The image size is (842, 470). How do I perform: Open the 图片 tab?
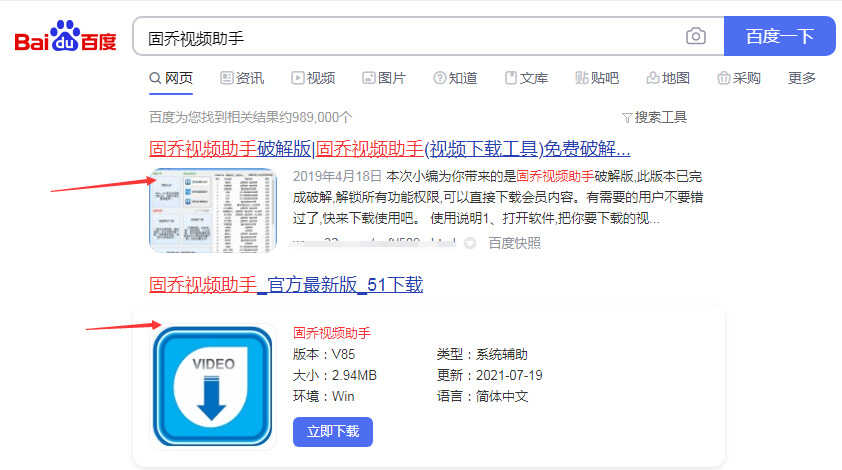pyautogui.click(x=384, y=78)
